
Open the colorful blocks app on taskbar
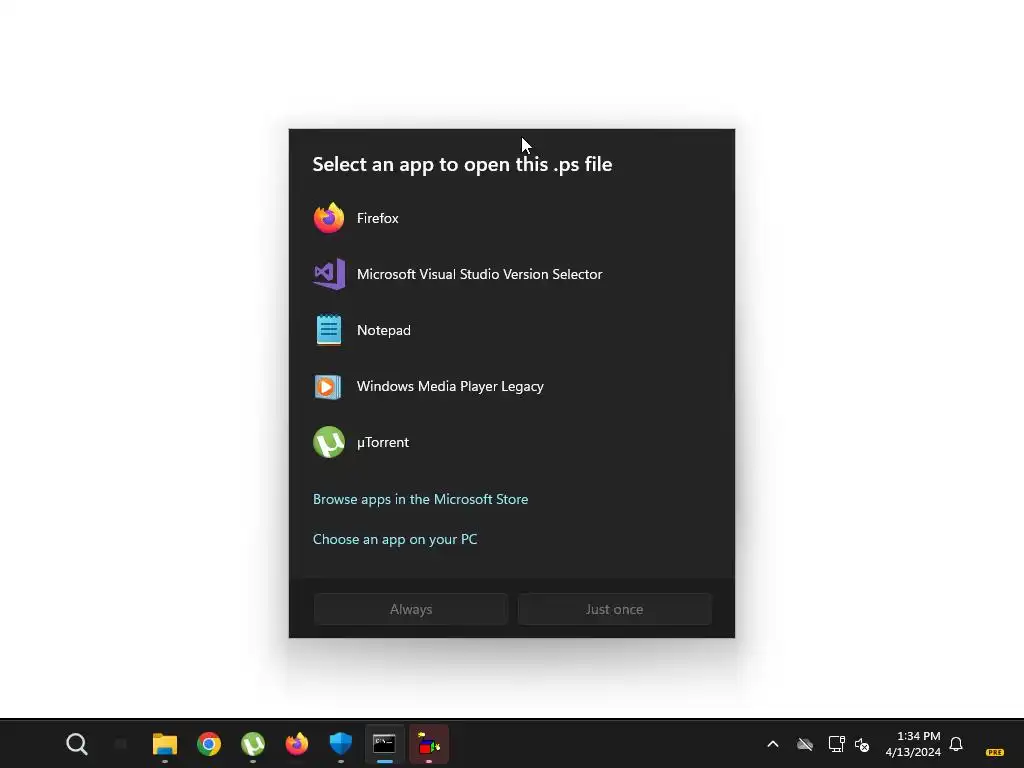(428, 744)
